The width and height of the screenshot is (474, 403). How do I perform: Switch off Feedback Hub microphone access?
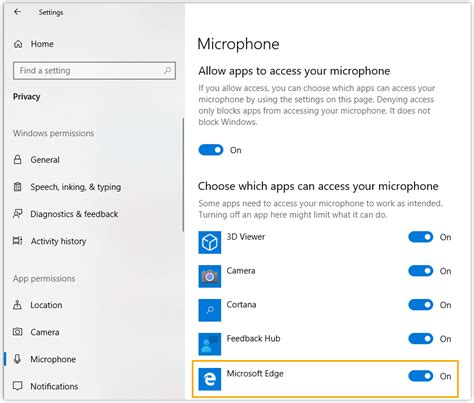point(420,339)
